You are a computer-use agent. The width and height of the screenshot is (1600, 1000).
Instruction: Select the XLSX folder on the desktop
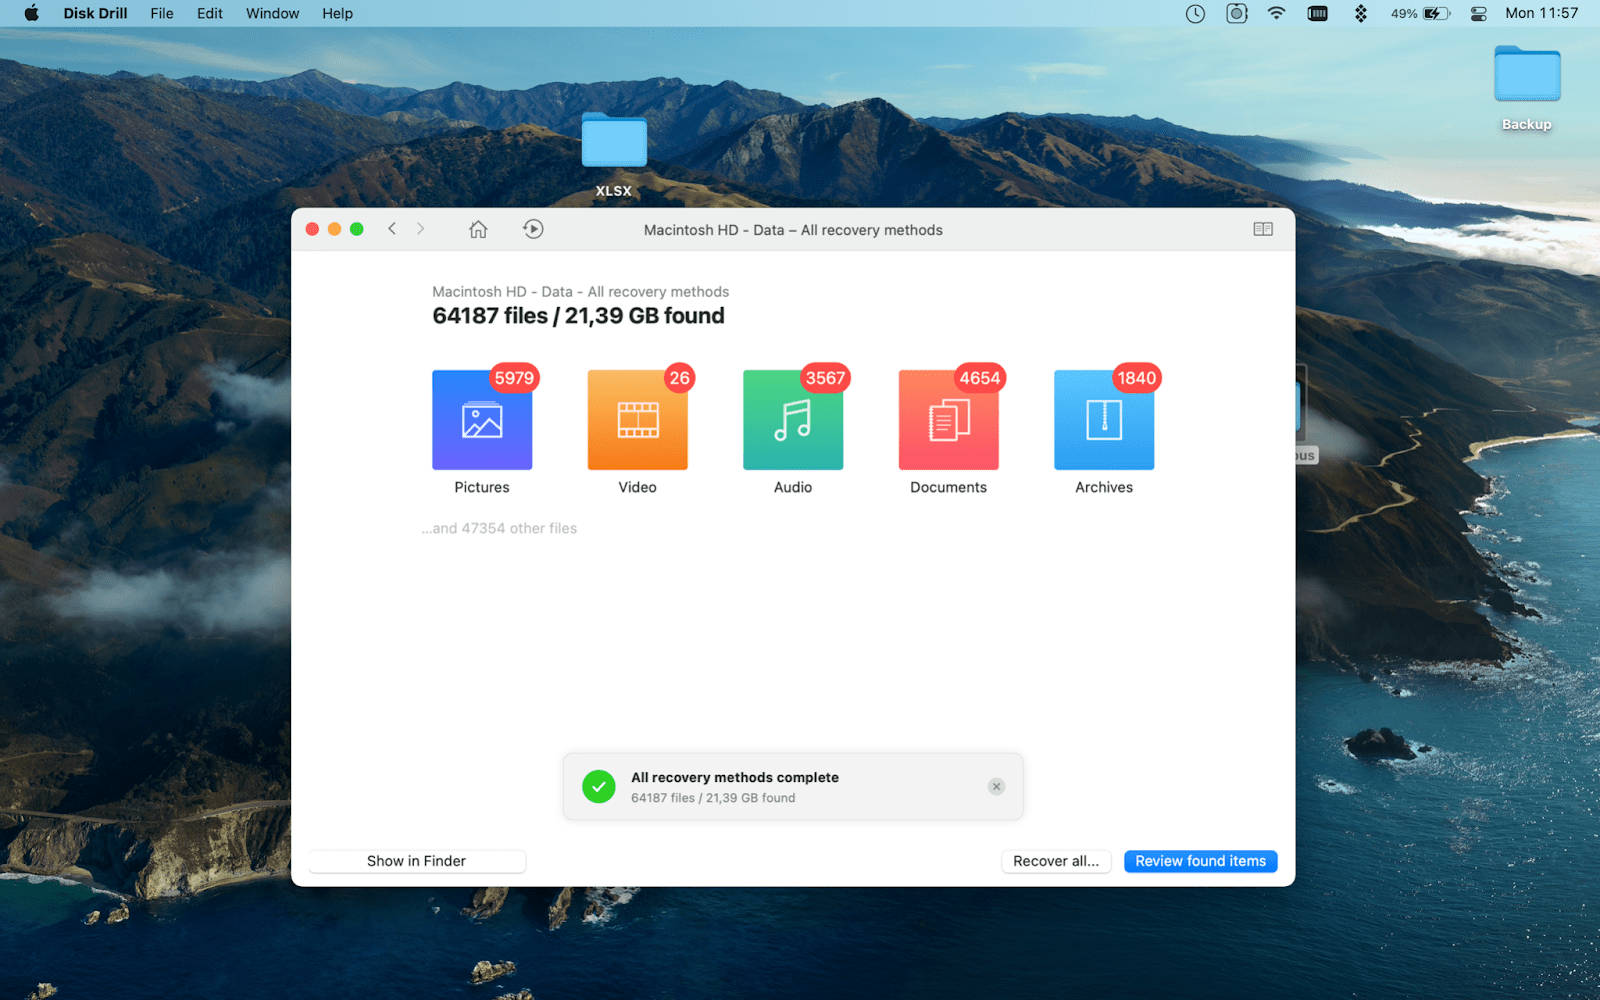point(614,154)
